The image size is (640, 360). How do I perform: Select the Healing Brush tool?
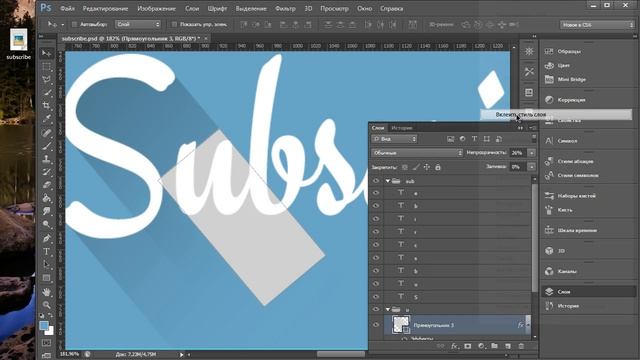(47, 133)
